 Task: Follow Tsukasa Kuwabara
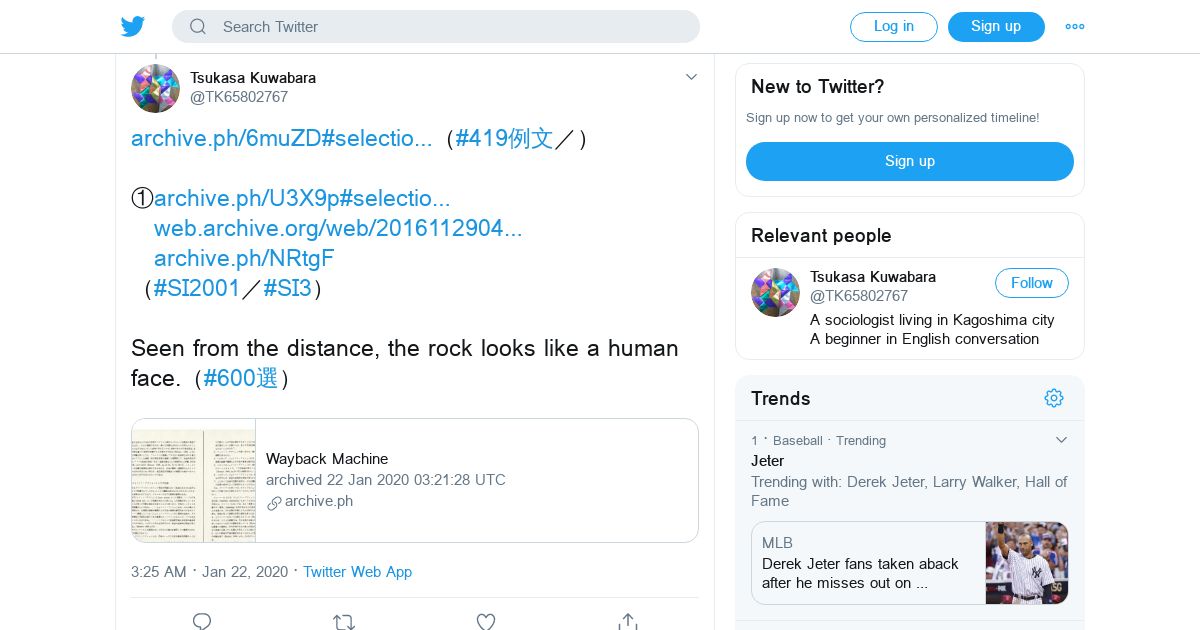tap(1031, 283)
